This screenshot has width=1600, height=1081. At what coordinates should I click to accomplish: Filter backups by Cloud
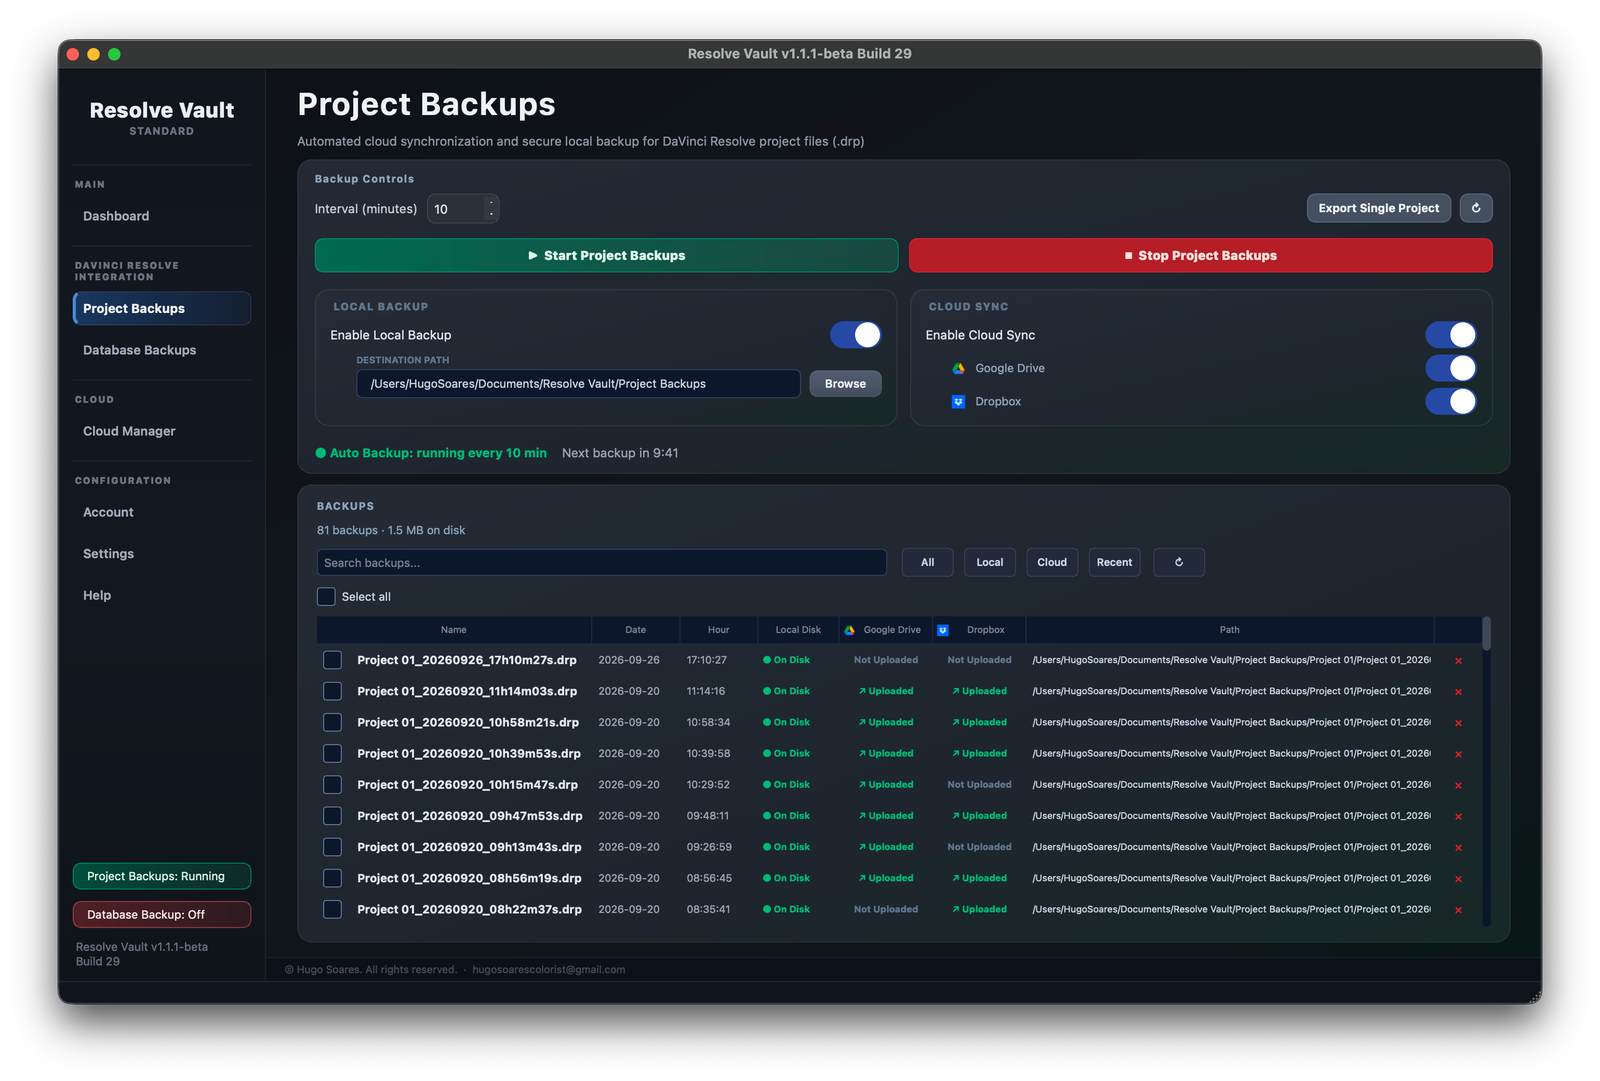[x=1052, y=562]
